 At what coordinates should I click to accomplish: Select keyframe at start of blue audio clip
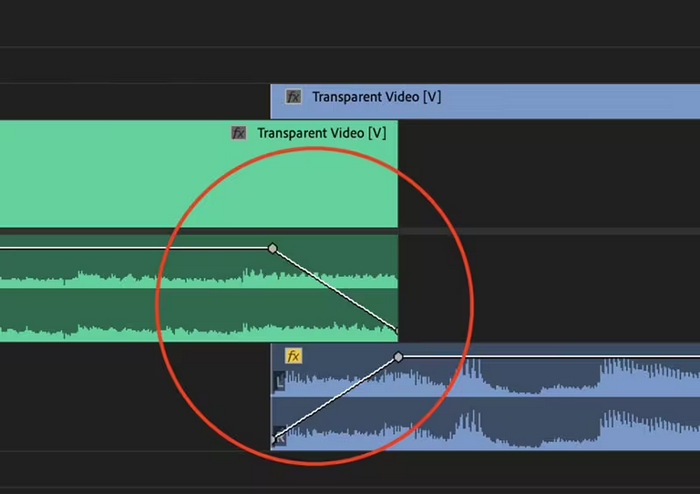273,440
